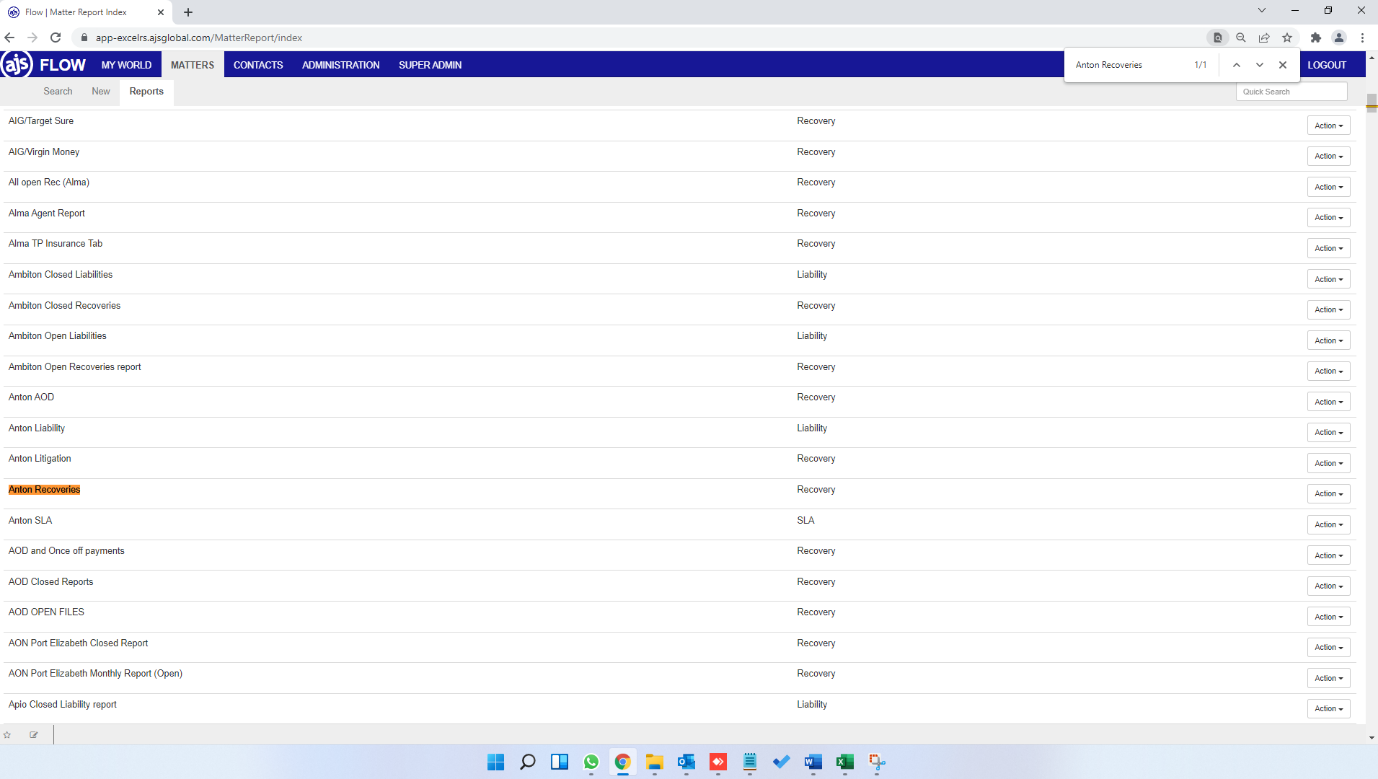Viewport: 1378px width, 779px height.
Task: Click the find-in-page icon in address bar
Action: [x=1217, y=37]
